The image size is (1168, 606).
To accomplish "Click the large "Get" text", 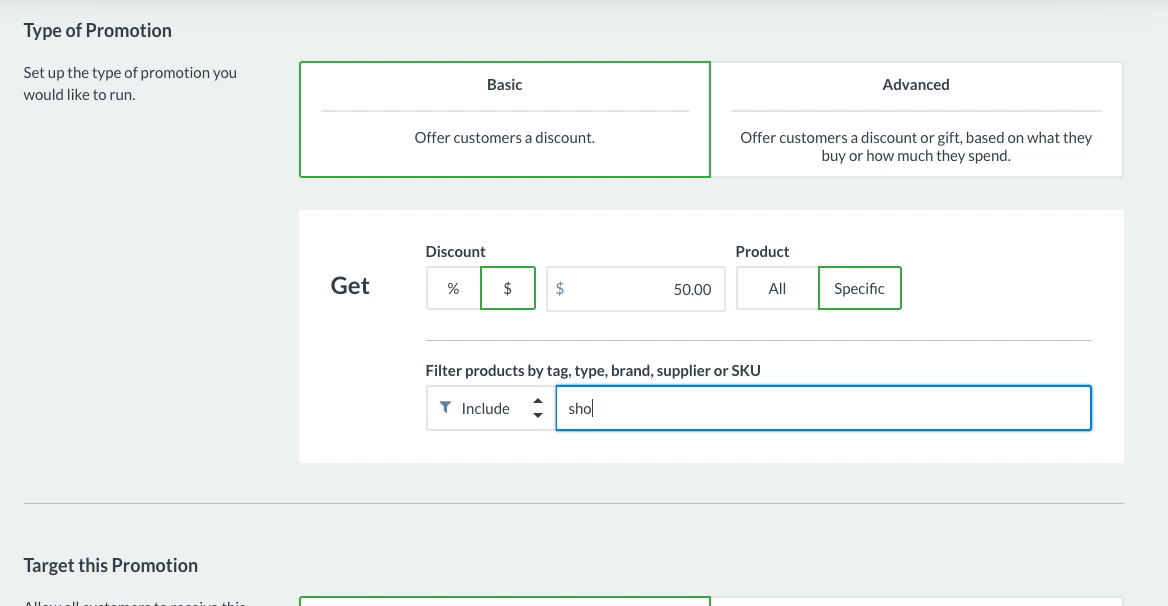I will point(350,286).
